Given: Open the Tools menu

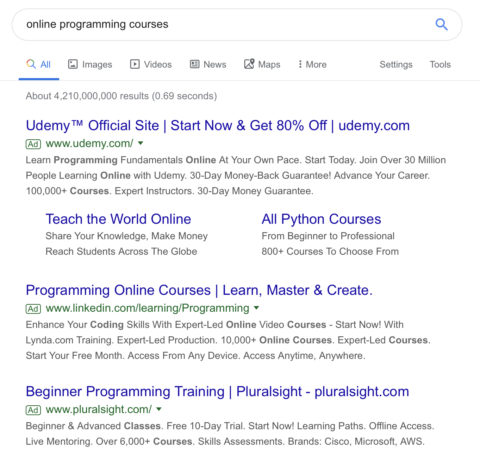Looking at the screenshot, I should coord(440,64).
